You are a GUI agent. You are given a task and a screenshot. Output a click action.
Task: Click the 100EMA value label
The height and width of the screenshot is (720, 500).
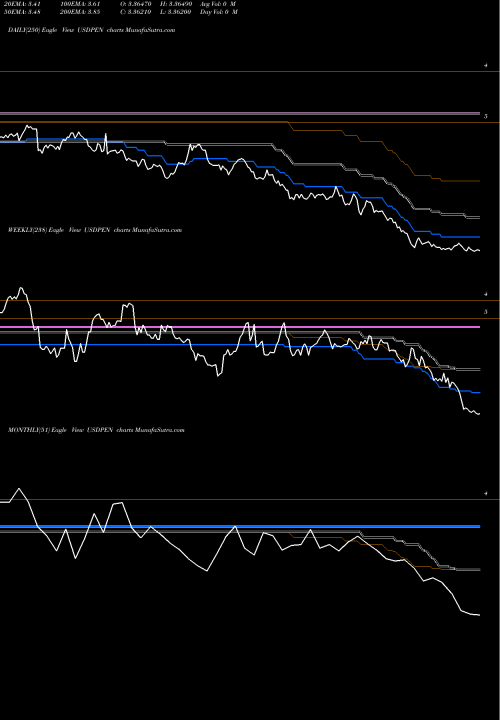[80, 4]
